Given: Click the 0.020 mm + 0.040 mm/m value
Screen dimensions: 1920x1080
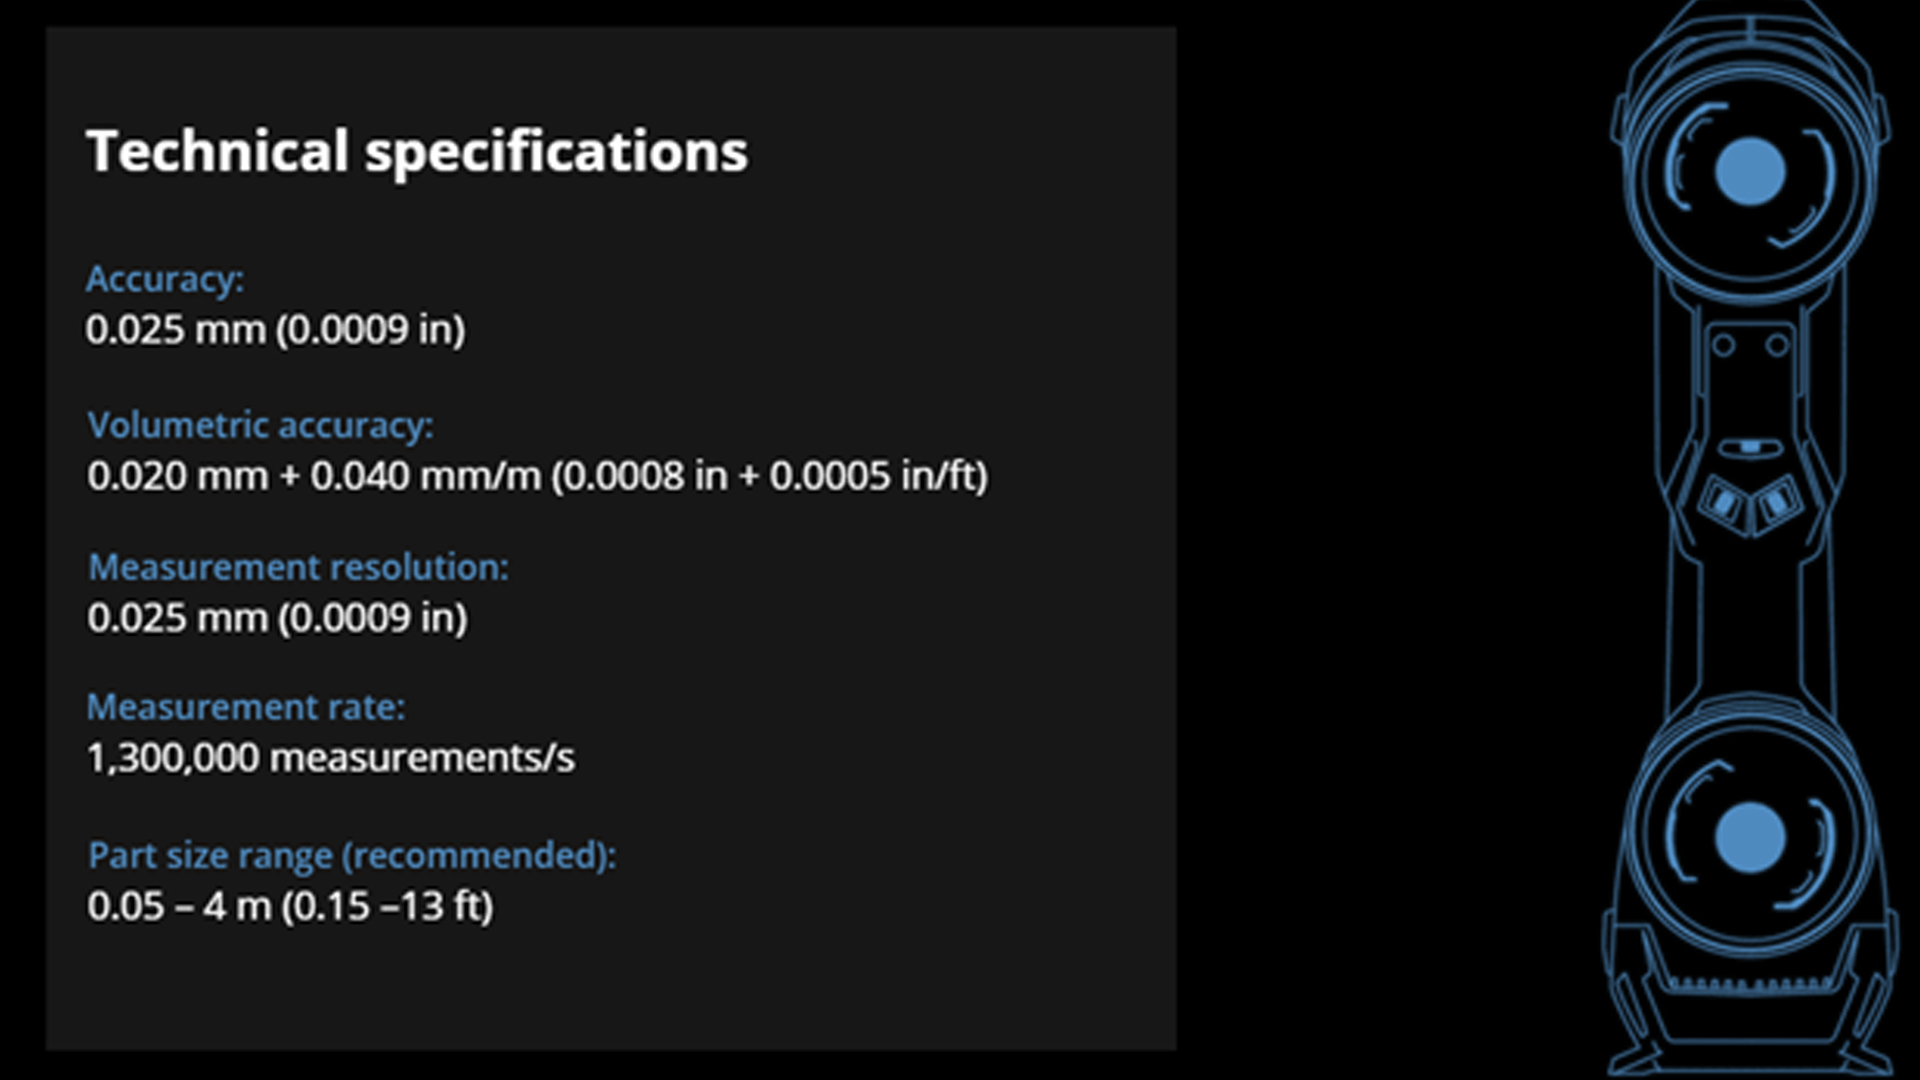Looking at the screenshot, I should 538,476.
